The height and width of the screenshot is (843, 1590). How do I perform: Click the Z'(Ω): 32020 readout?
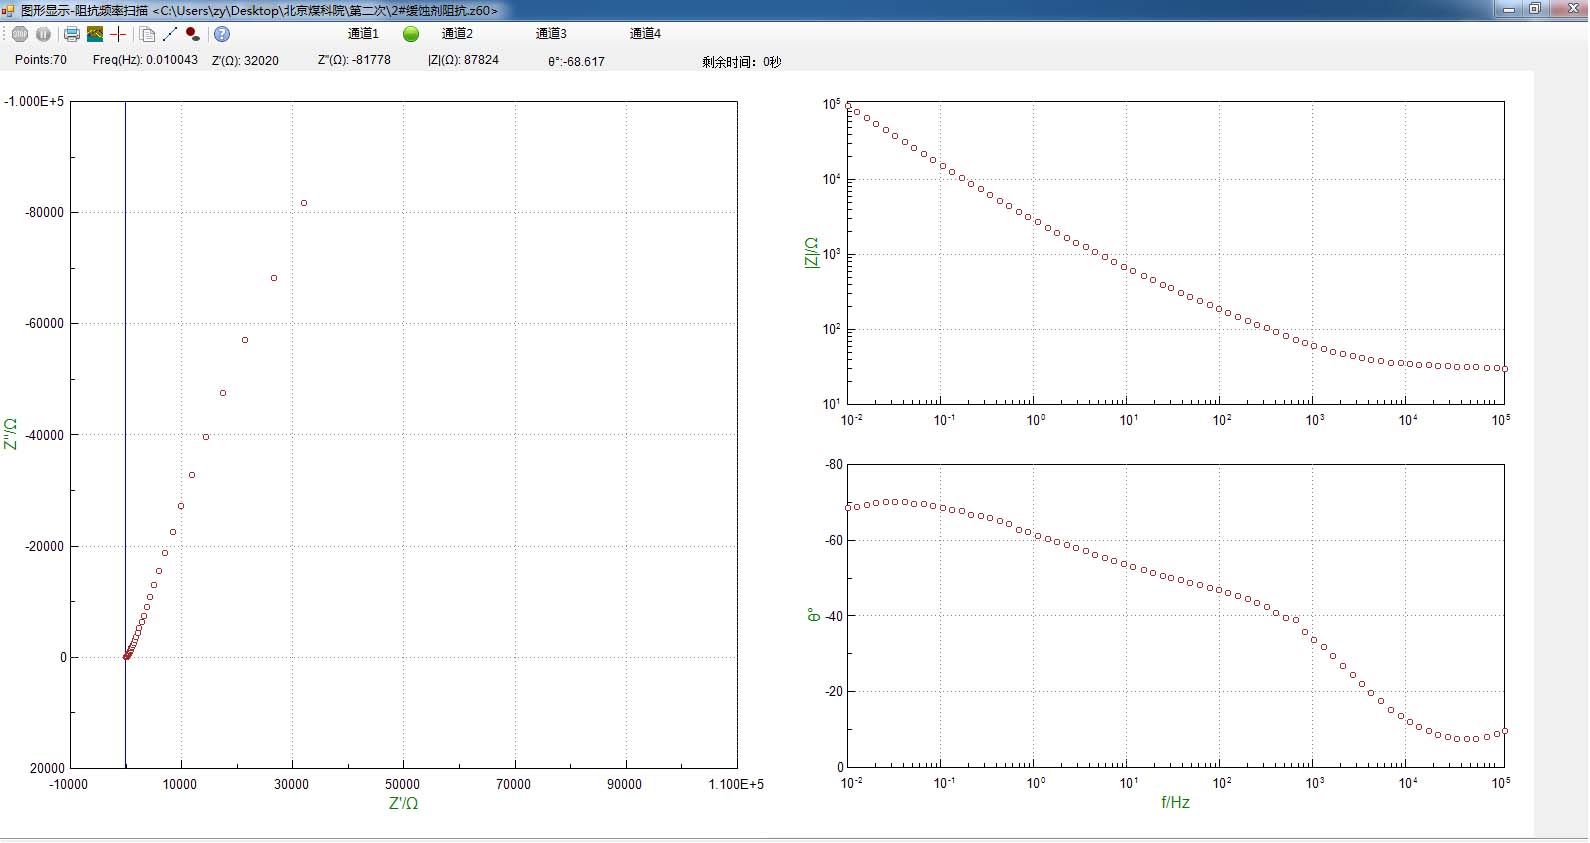click(245, 61)
